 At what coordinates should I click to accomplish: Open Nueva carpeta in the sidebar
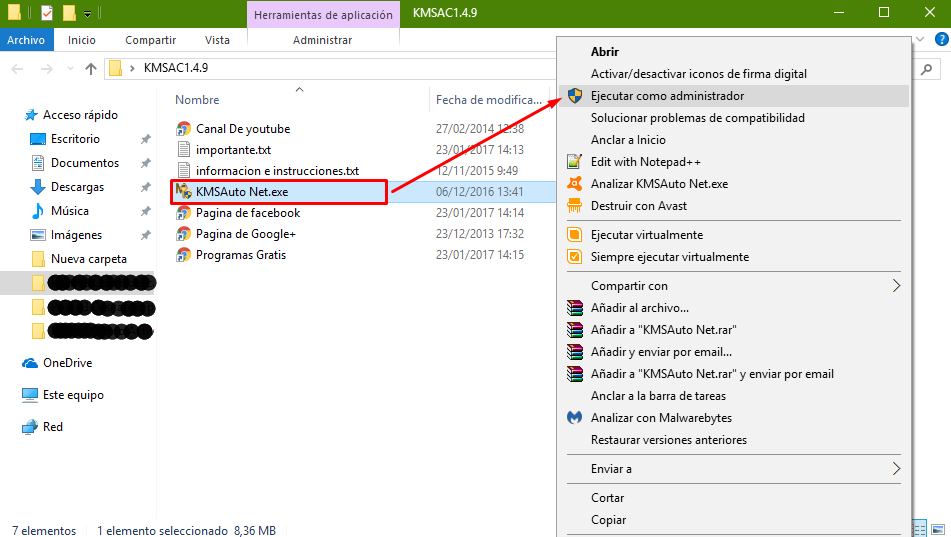pyautogui.click(x=89, y=259)
